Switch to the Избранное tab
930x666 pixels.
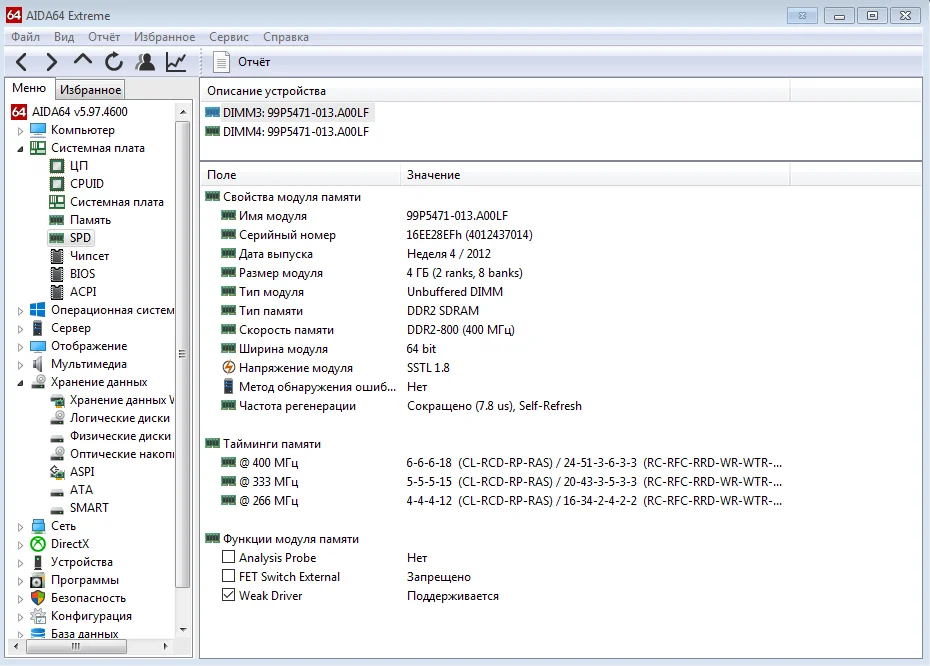(90, 90)
